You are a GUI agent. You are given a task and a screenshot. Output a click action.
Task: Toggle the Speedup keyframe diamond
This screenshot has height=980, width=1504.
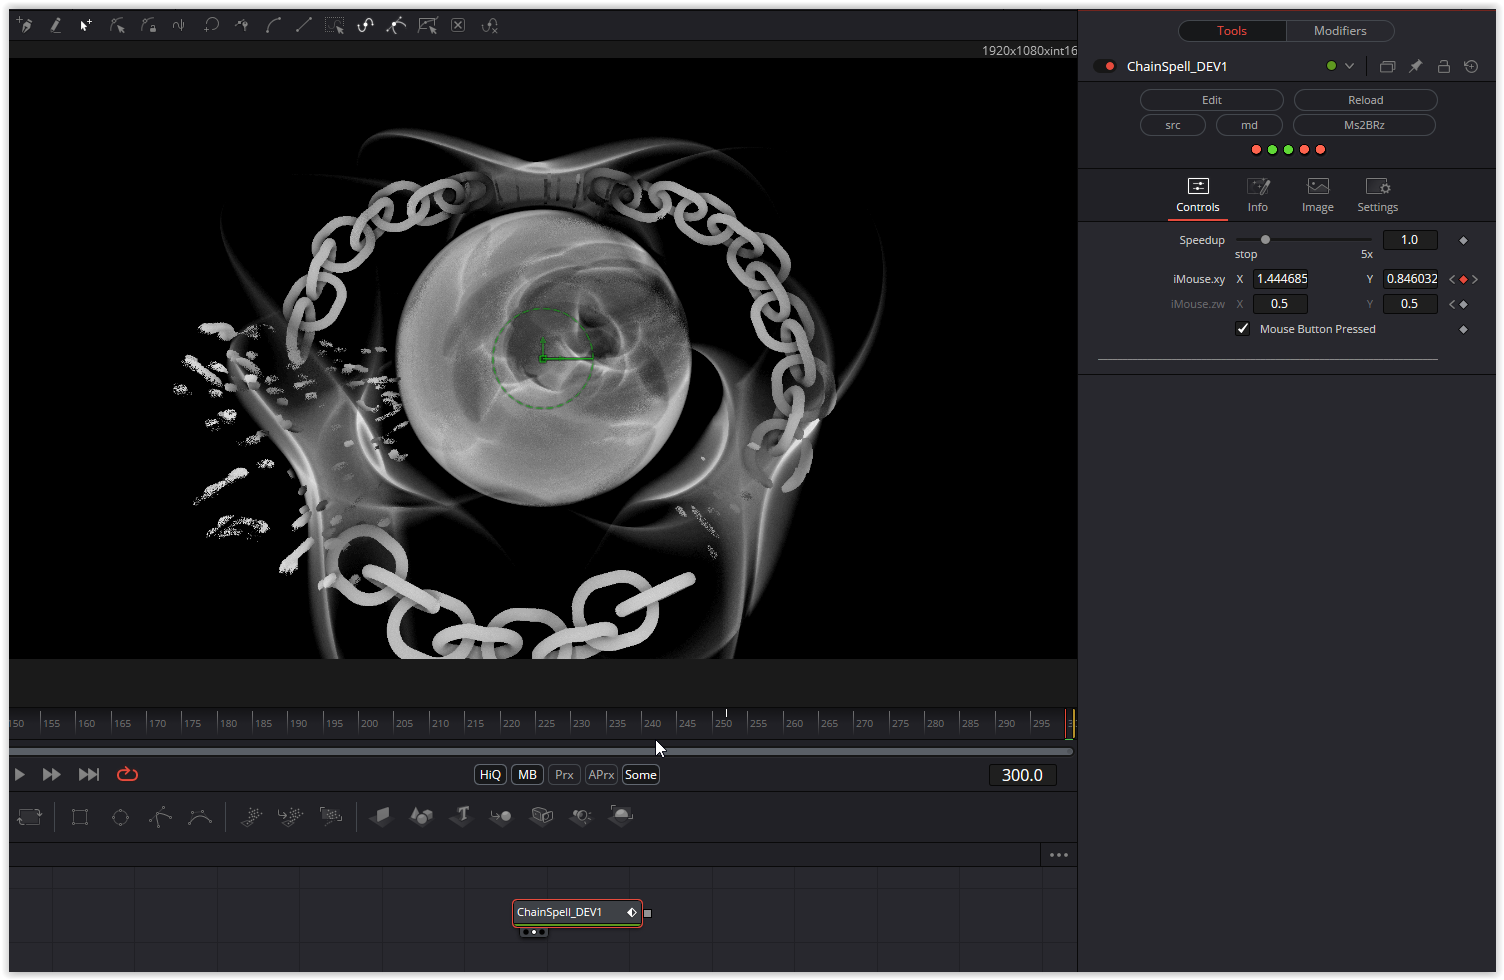coord(1463,240)
